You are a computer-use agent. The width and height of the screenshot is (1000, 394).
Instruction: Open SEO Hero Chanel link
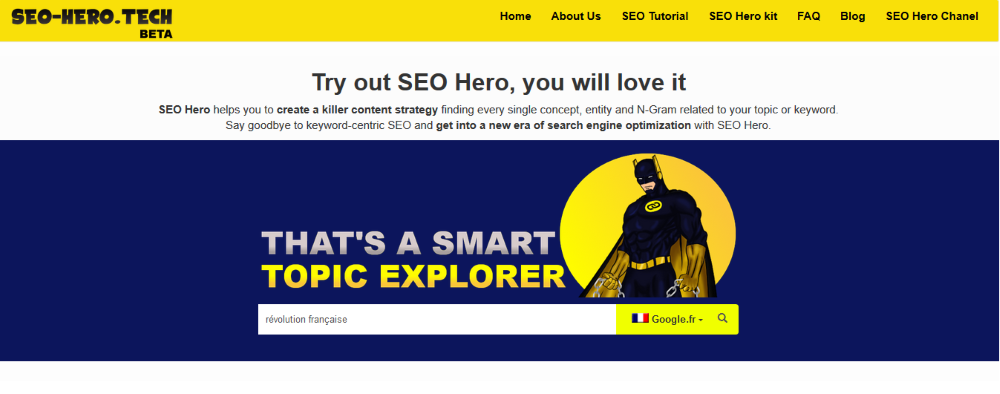pos(932,17)
